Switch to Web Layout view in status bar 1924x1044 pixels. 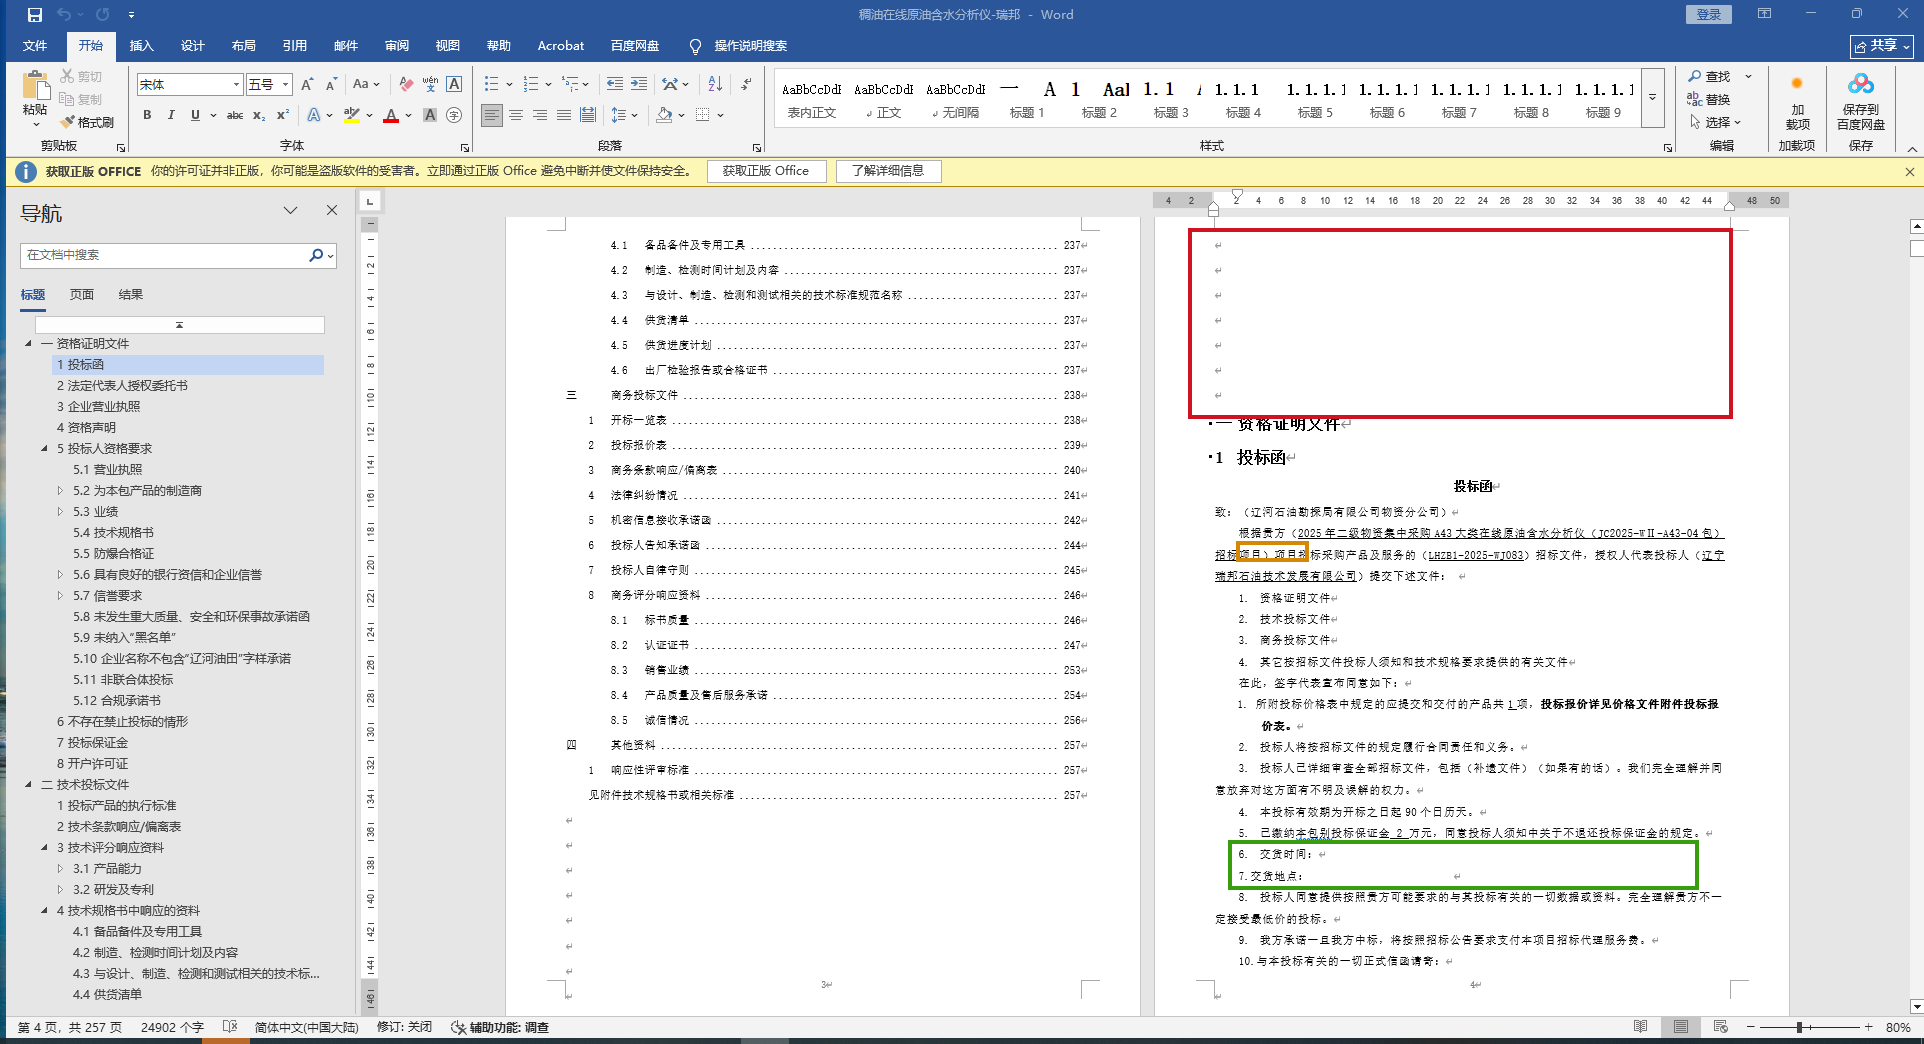[1720, 1027]
